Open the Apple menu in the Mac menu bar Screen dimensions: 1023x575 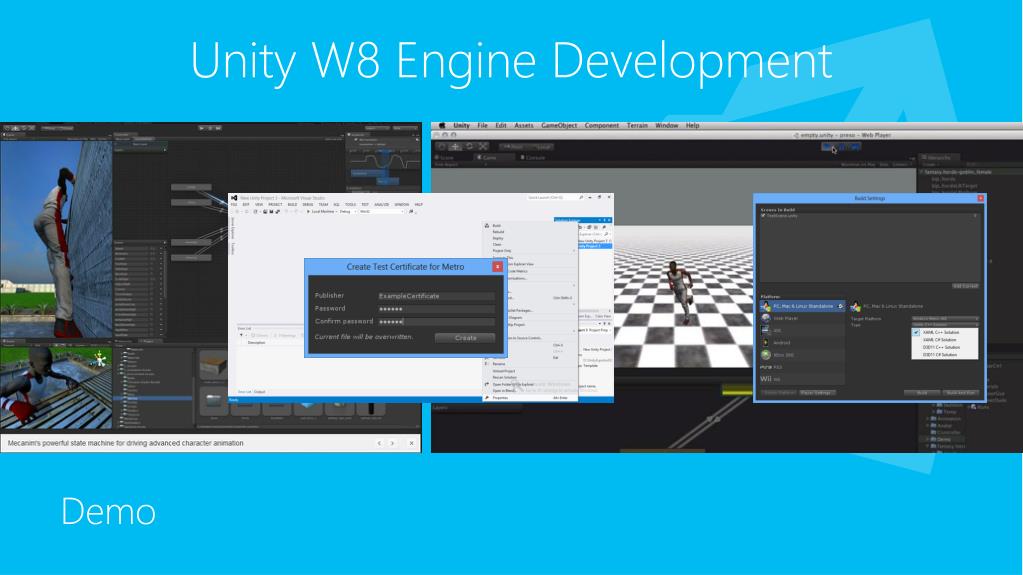click(x=442, y=125)
